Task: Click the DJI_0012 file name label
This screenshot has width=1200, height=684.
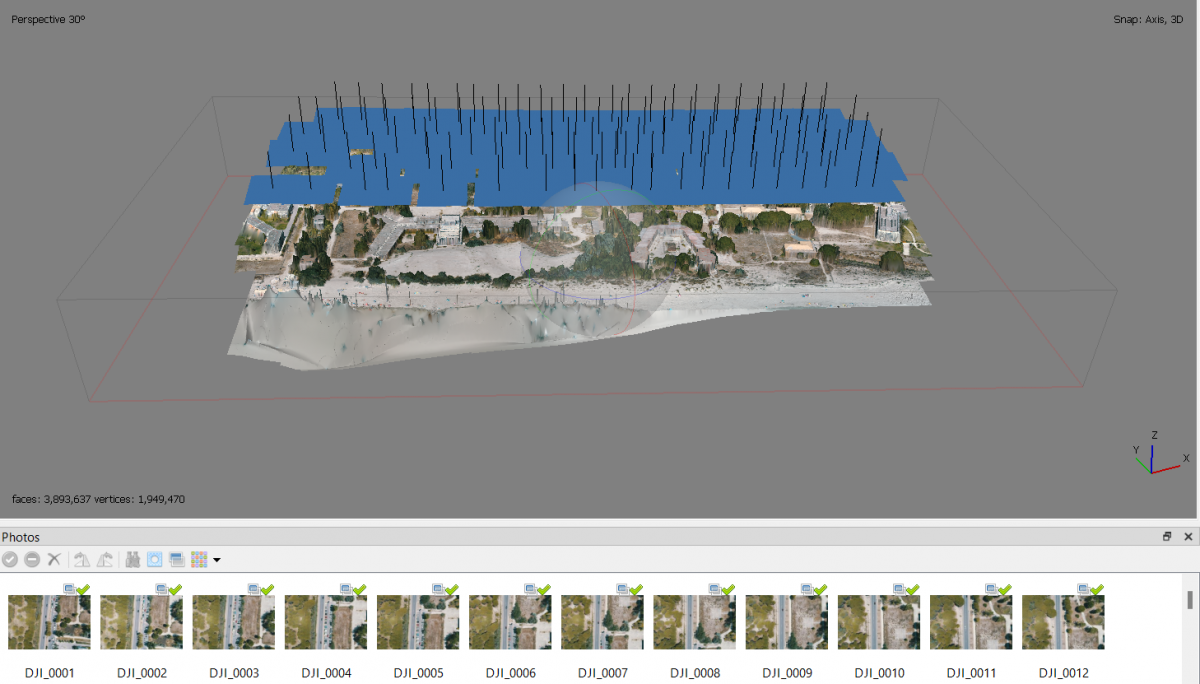Action: coord(1062,673)
